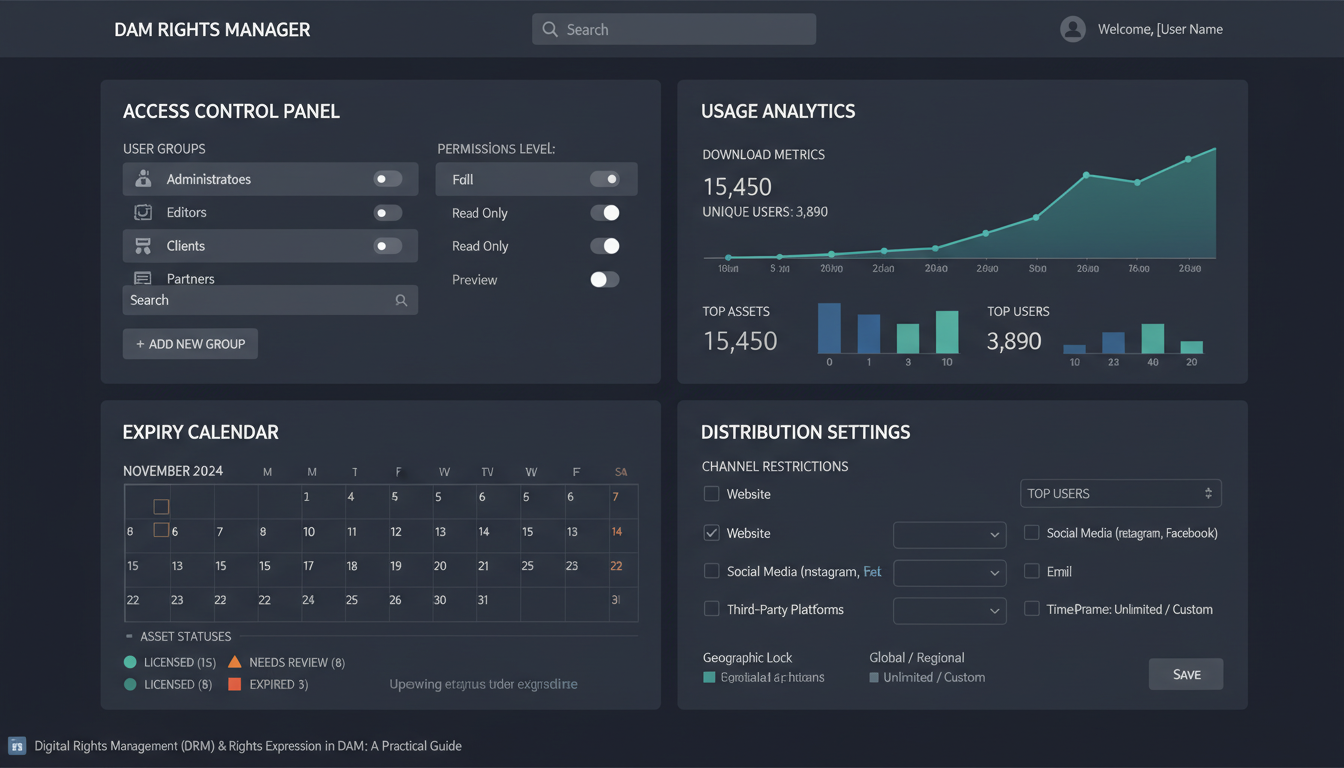Click the Asset Statuses legend icon

(x=128, y=636)
